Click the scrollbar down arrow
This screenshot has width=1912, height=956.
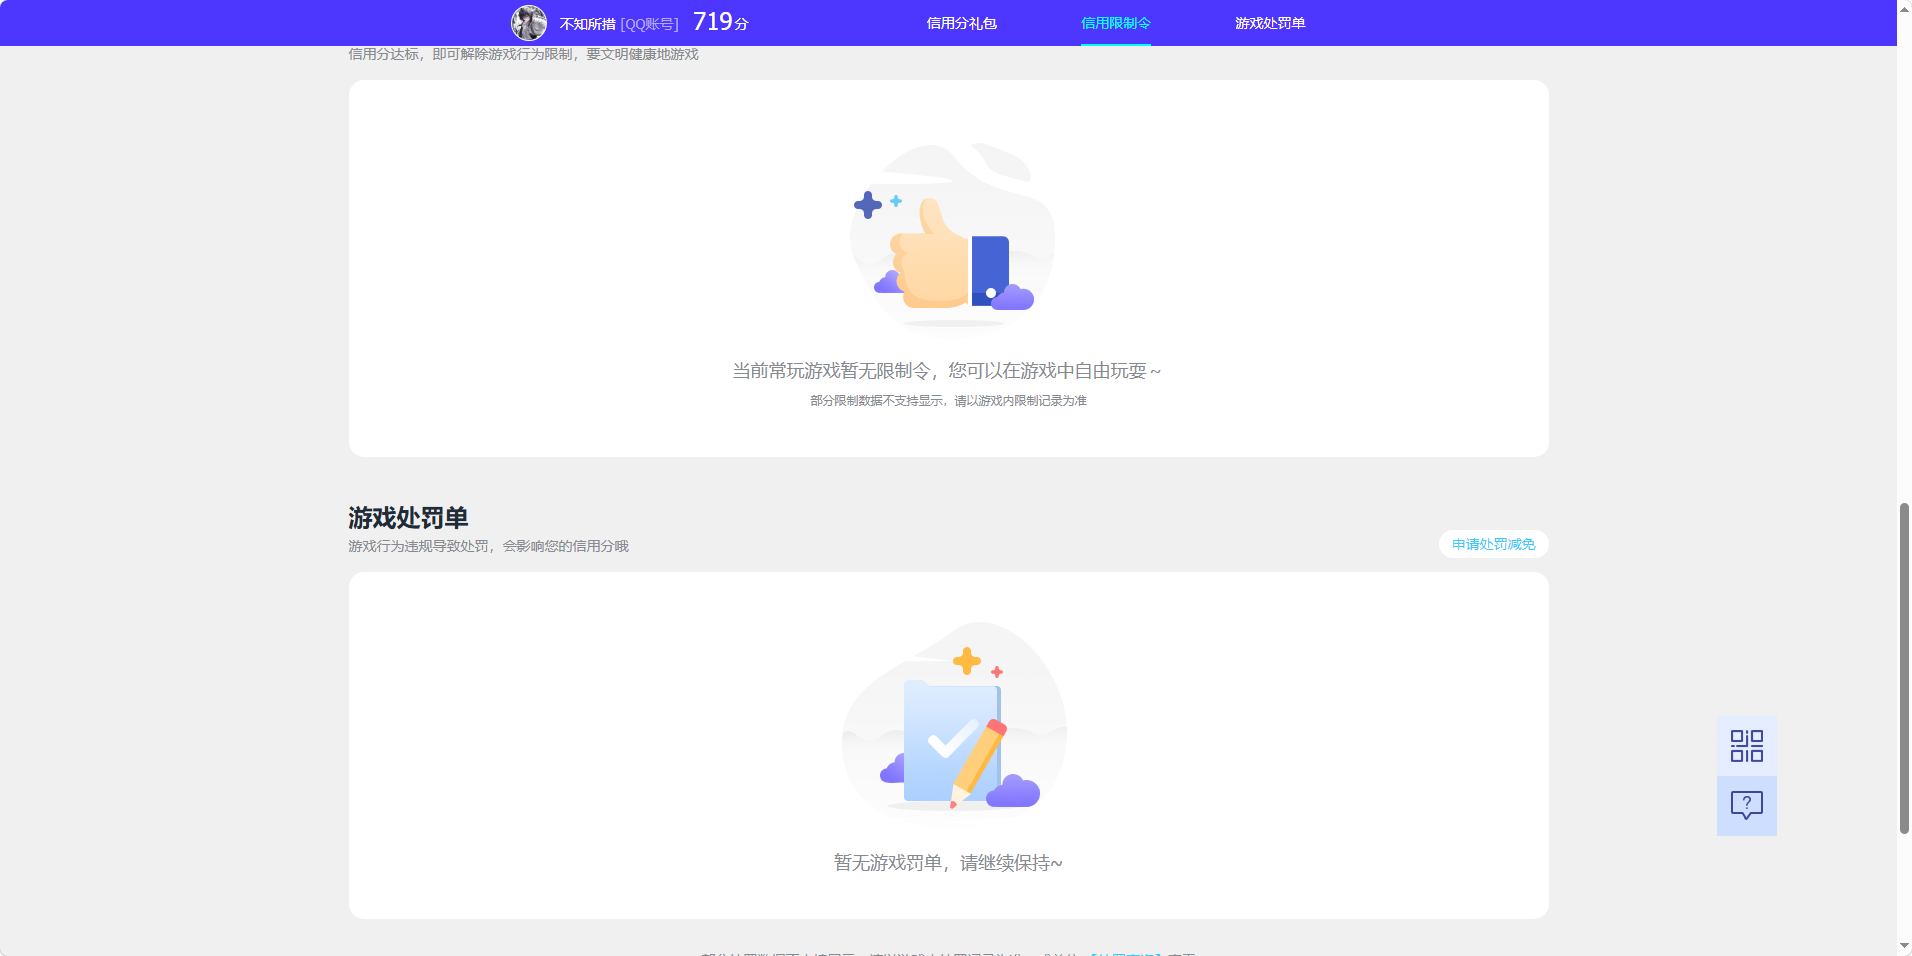coord(1904,946)
